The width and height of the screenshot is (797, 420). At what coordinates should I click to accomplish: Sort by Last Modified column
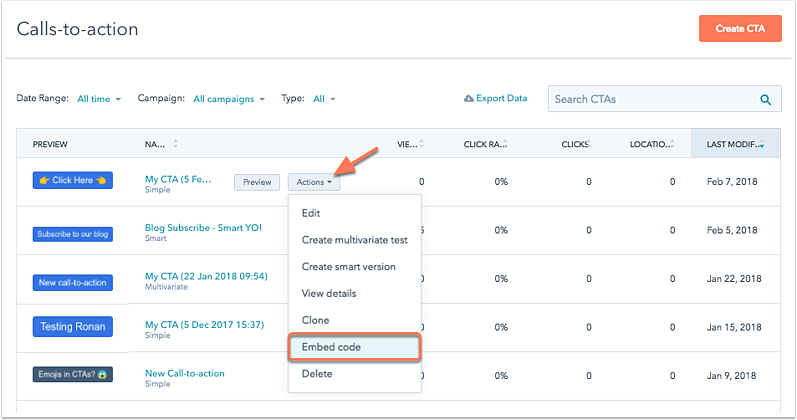tap(735, 144)
